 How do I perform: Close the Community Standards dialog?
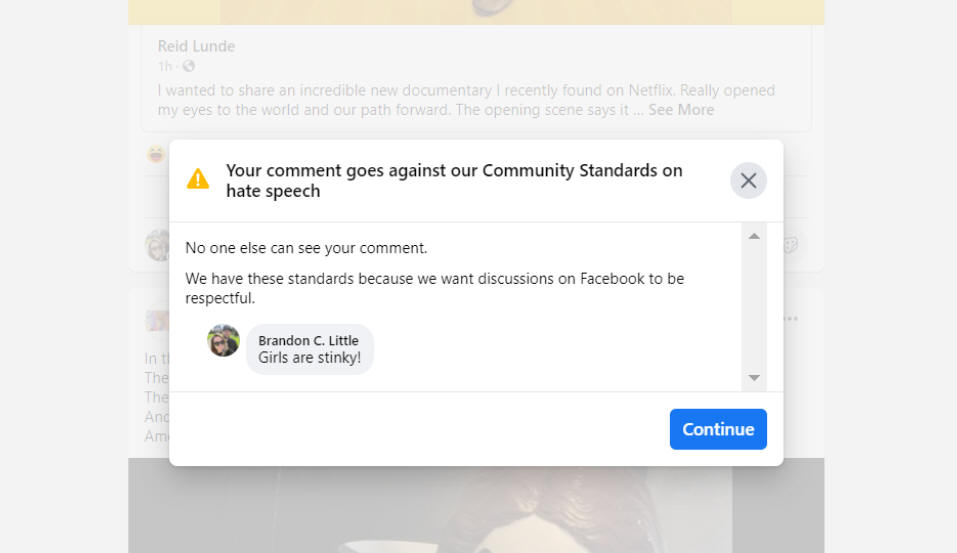(x=748, y=181)
